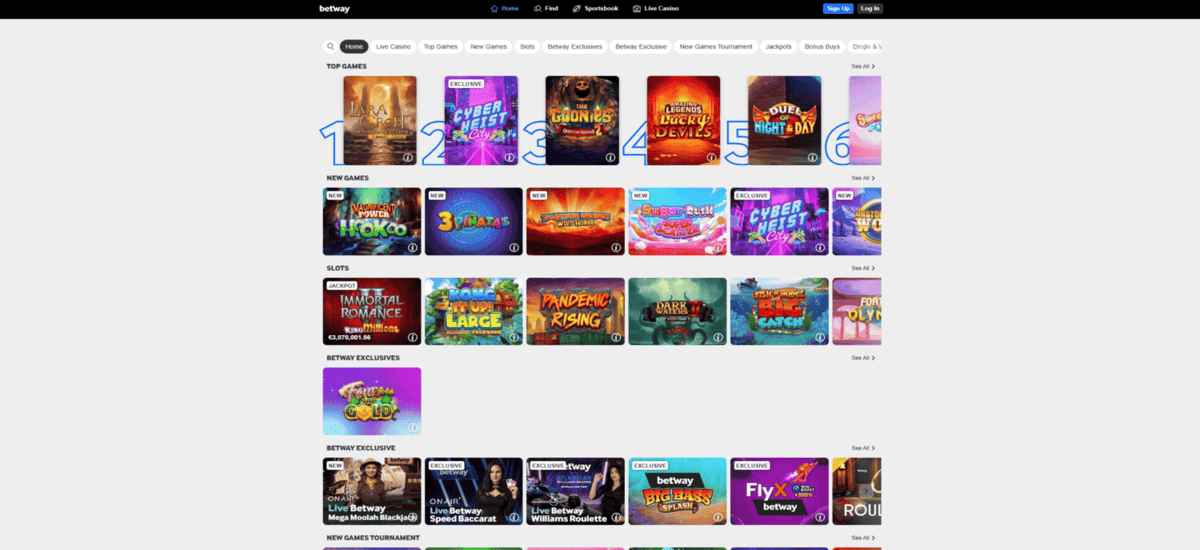
Task: Show info for Wild Horses new game
Action: 616,247
